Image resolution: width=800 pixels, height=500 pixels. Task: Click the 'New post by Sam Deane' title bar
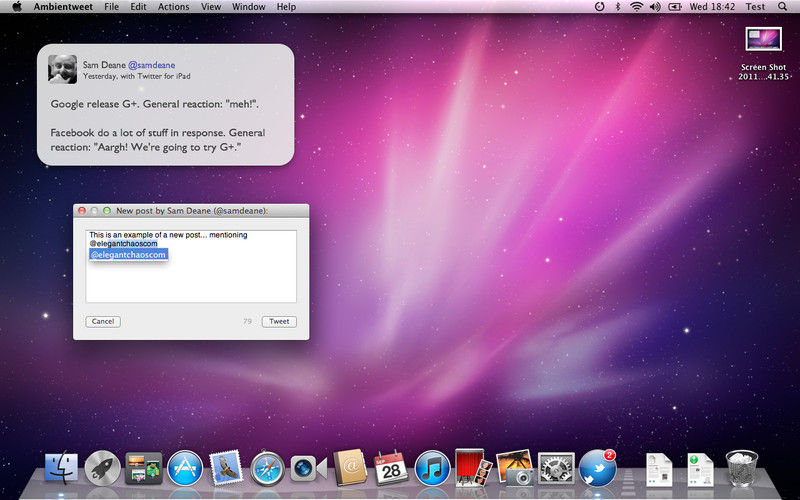[x=192, y=211]
